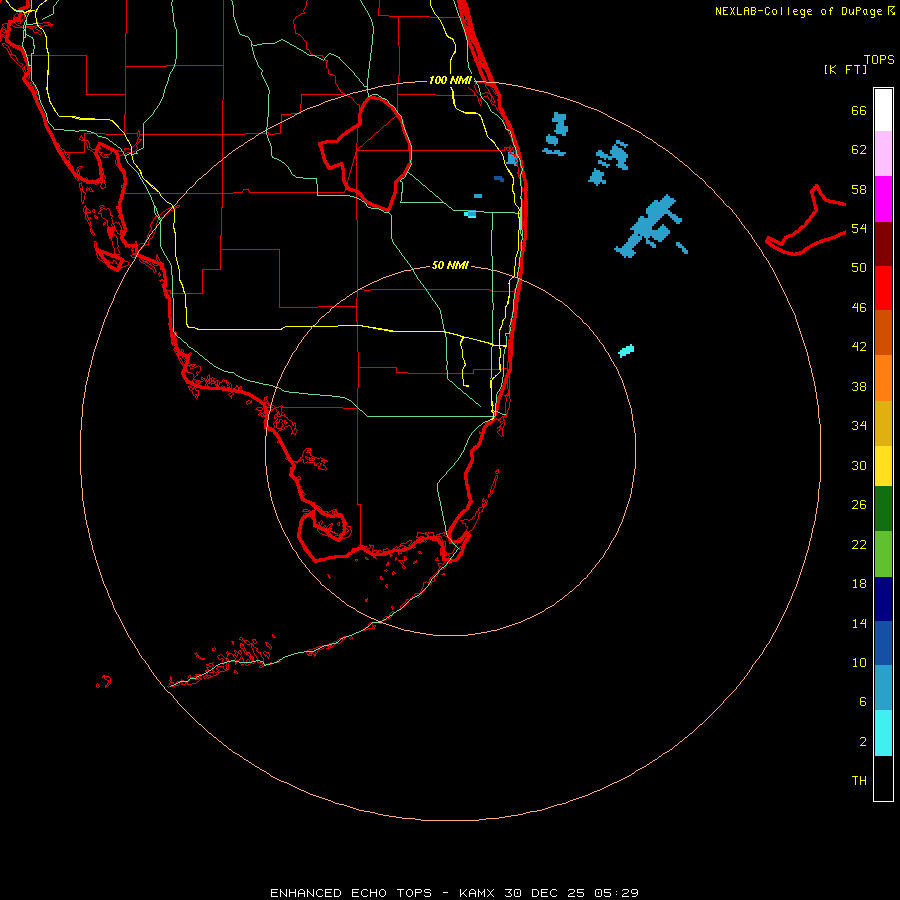This screenshot has width=900, height=900.
Task: Click the legend value 42
Action: [x=859, y=347]
